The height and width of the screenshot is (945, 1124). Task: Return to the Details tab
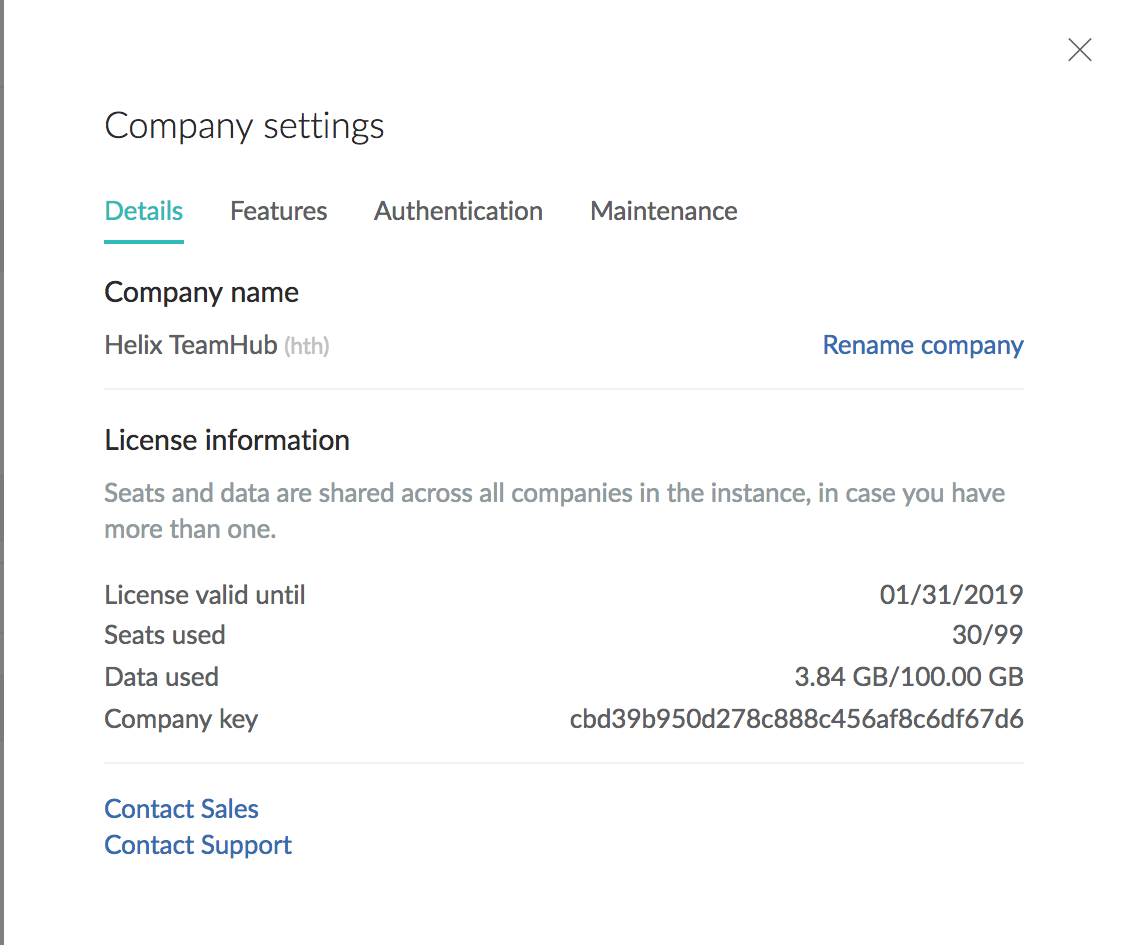[143, 211]
